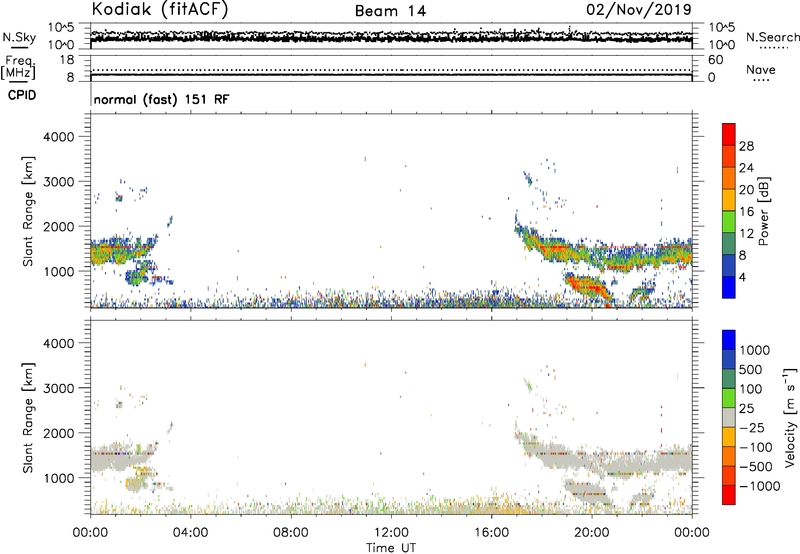Click the date '02/Nov/2019'
Viewport: 800px width, 554px height.
[x=639, y=9]
